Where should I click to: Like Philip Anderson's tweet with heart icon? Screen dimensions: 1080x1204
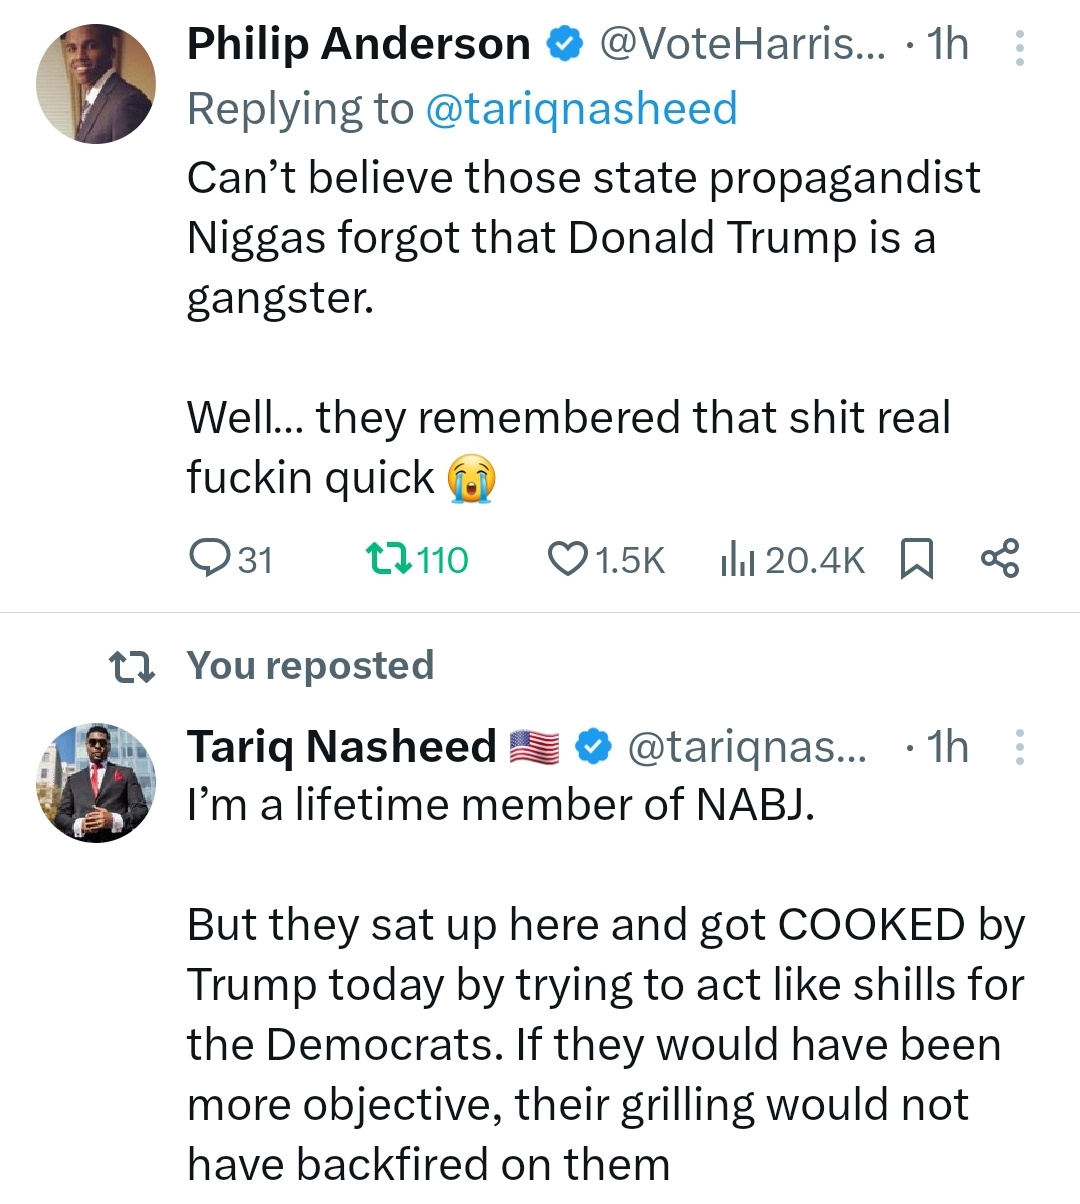point(568,559)
